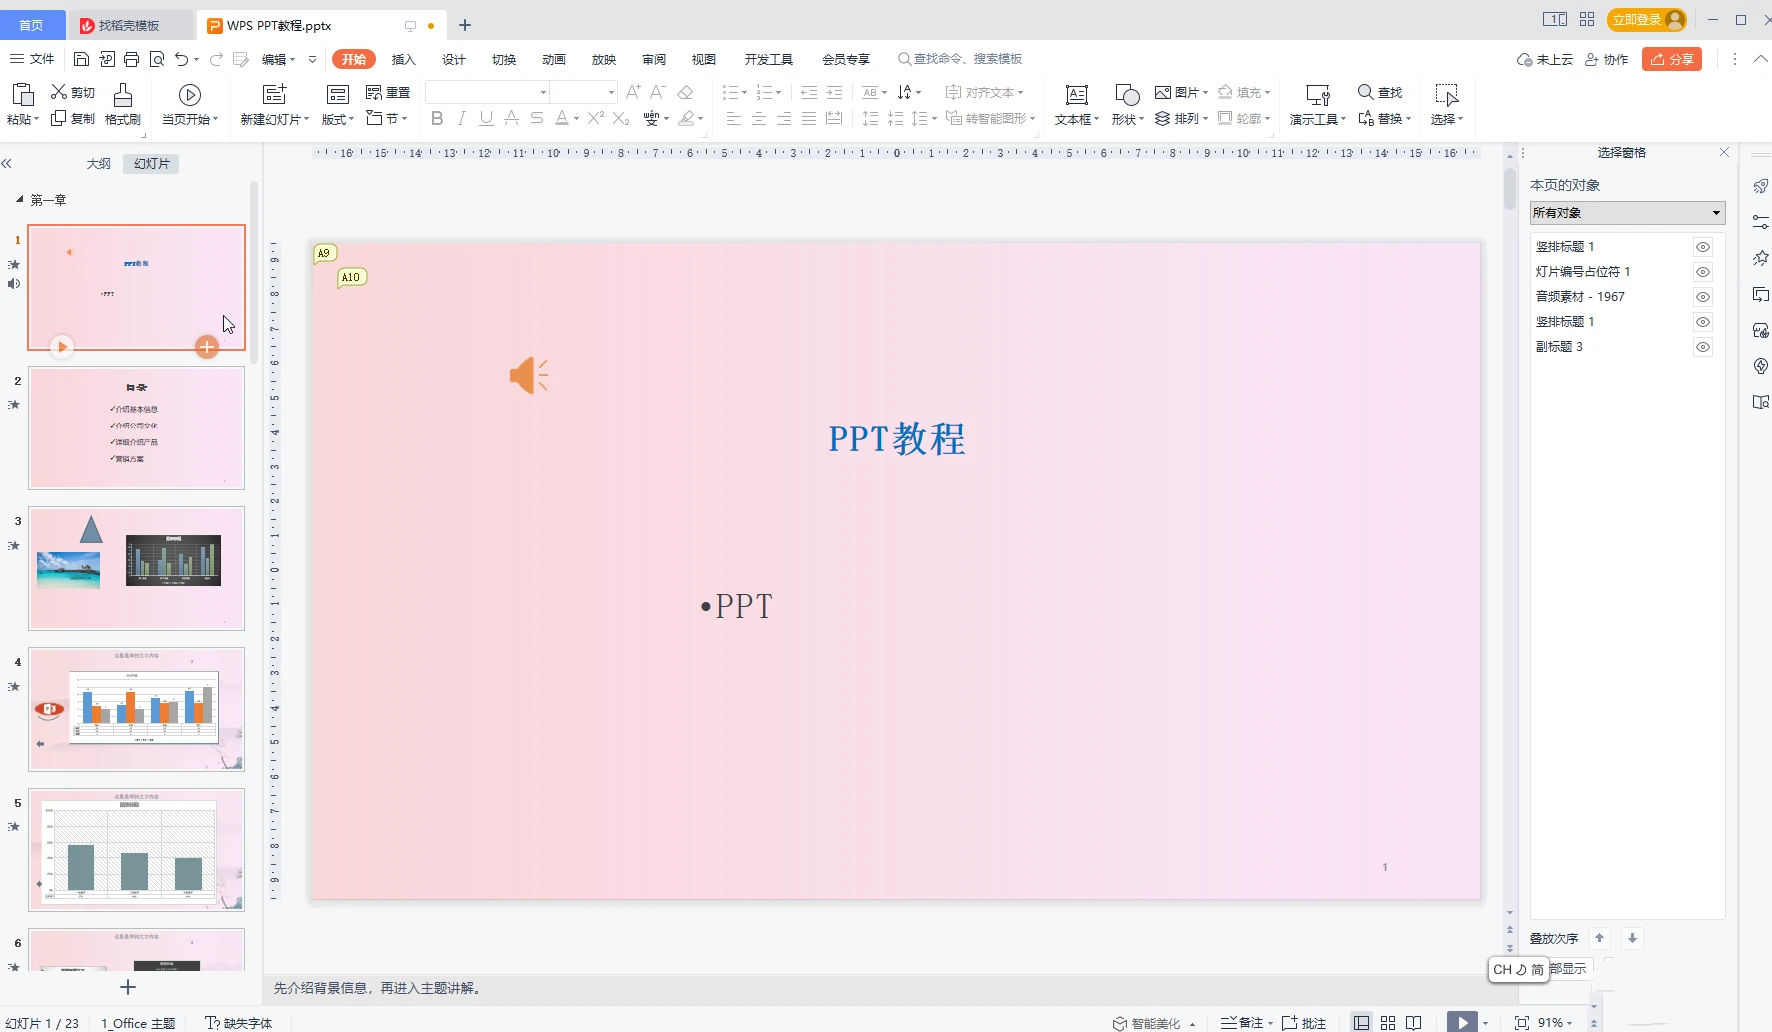
Task: Click the 批注 comments button
Action: [1304, 1023]
